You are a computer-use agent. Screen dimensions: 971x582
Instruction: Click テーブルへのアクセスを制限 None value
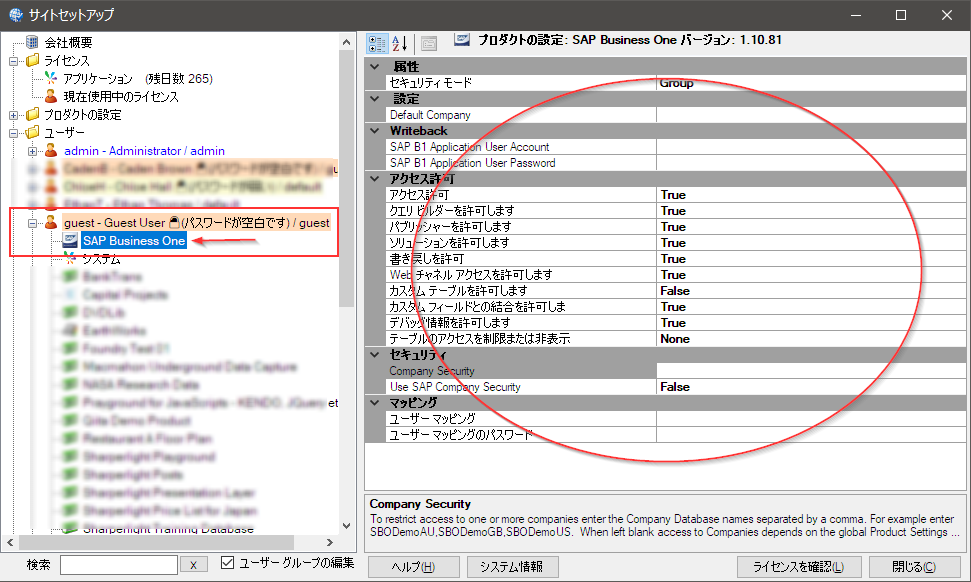[x=811, y=339]
